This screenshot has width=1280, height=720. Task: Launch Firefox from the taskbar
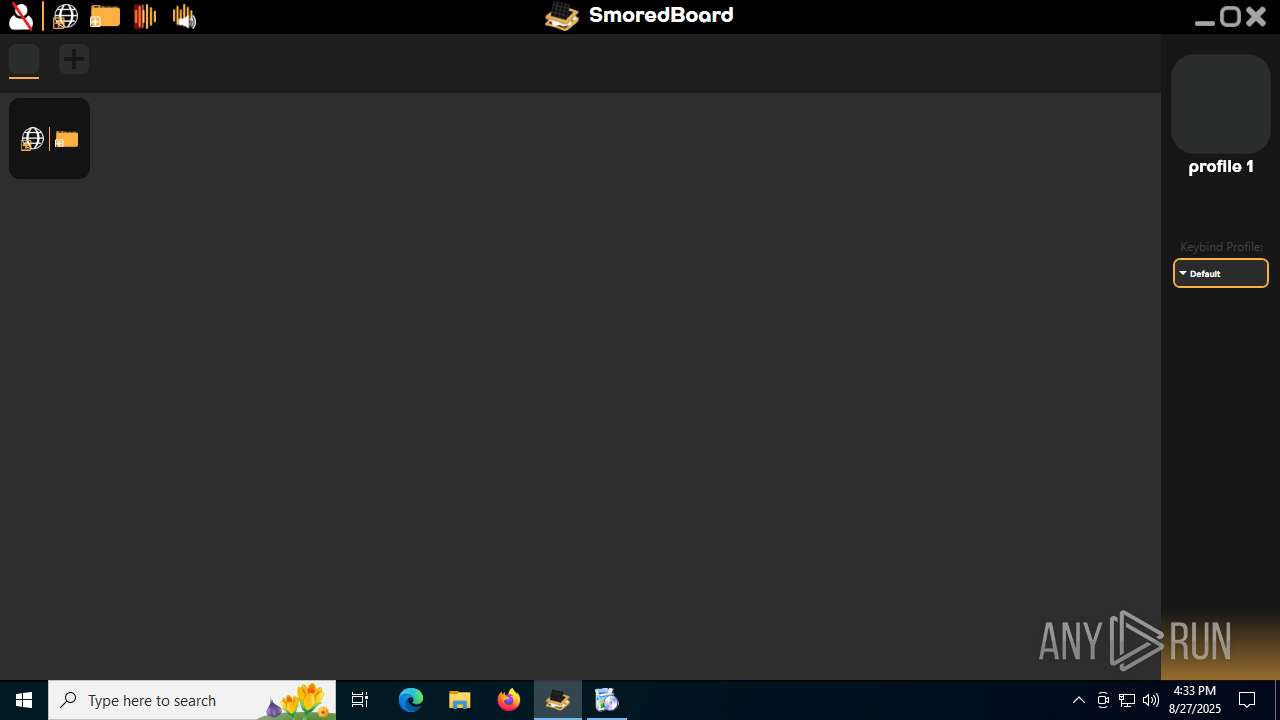509,700
